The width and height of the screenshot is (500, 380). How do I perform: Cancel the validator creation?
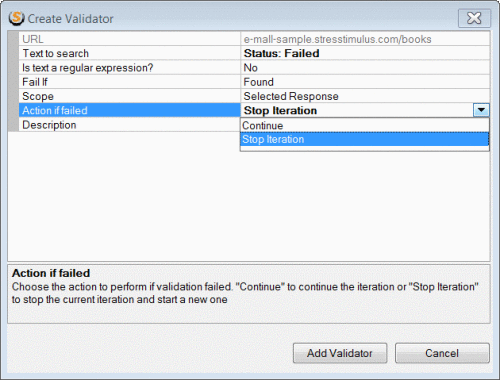[x=442, y=353]
